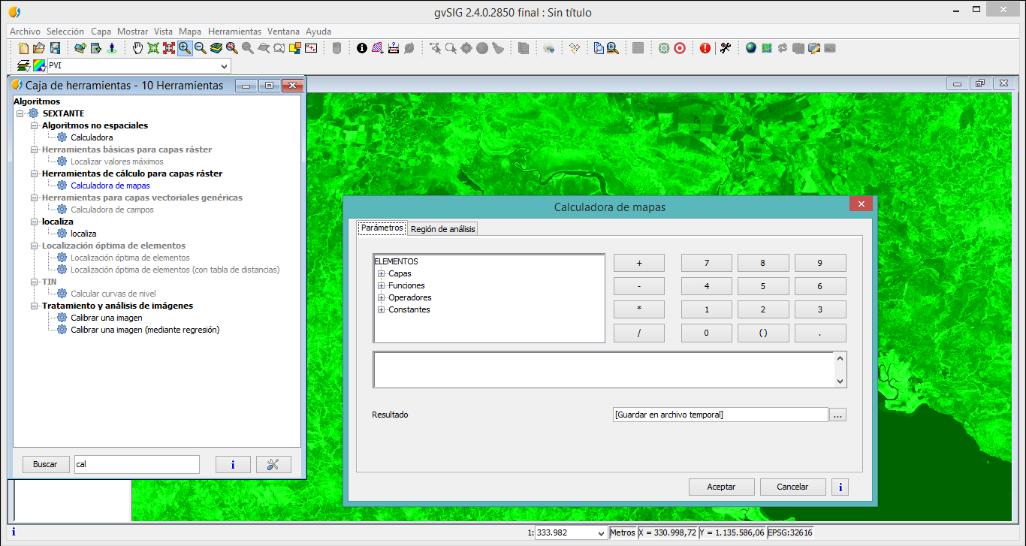
Task: Click the info button beside Cancelar
Action: 839,487
